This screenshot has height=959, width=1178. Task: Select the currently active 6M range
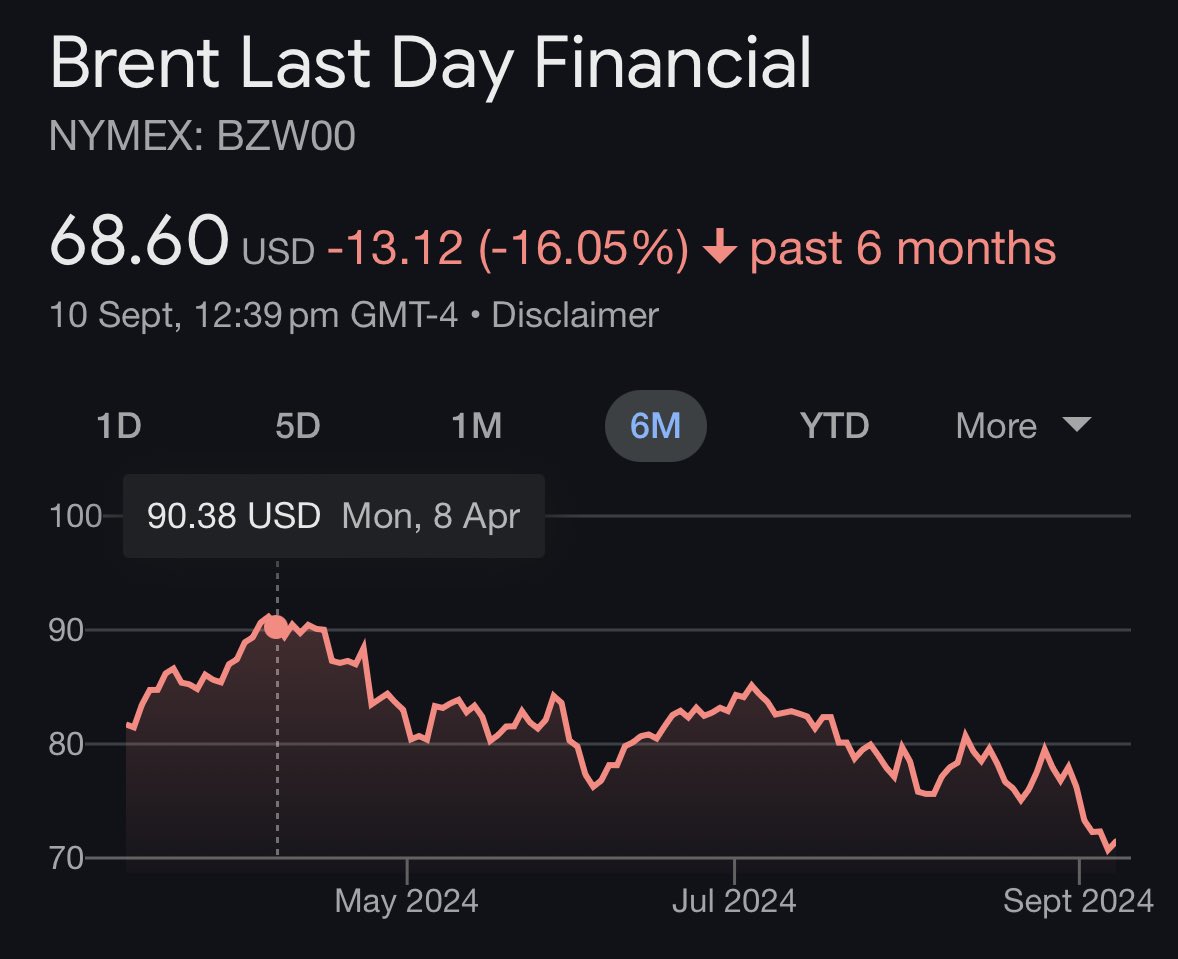655,425
